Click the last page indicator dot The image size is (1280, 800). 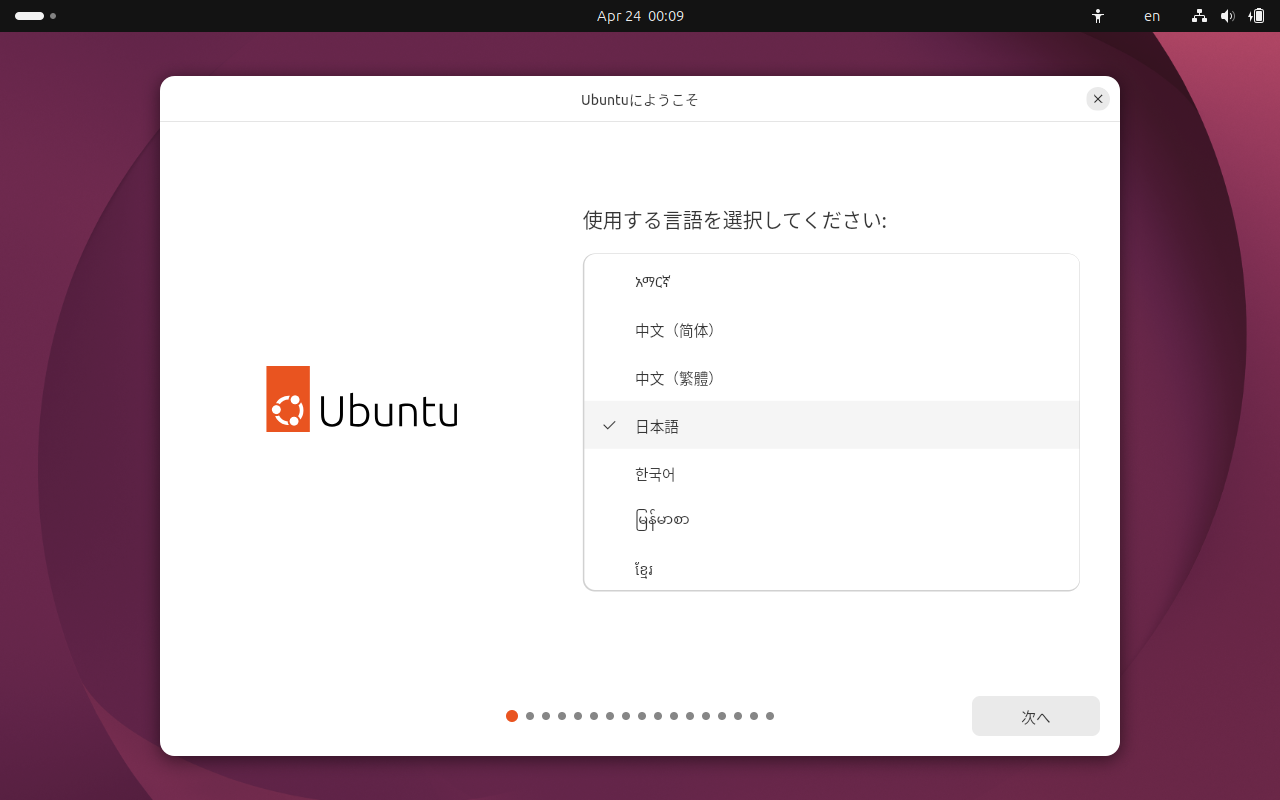[769, 716]
